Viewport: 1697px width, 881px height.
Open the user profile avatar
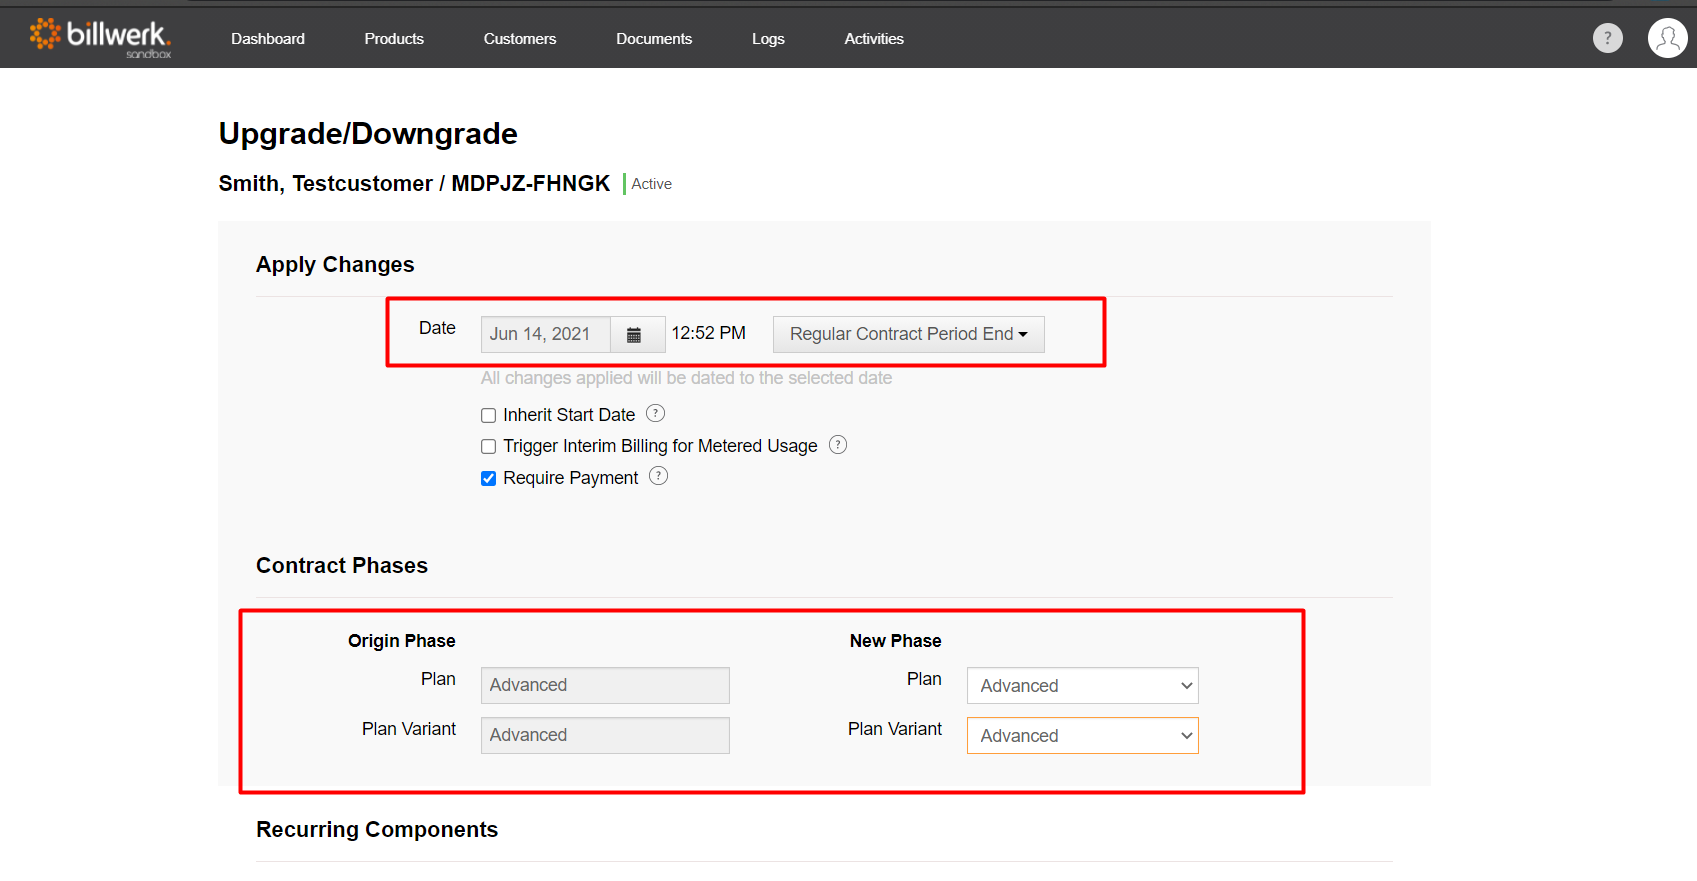[x=1667, y=38]
